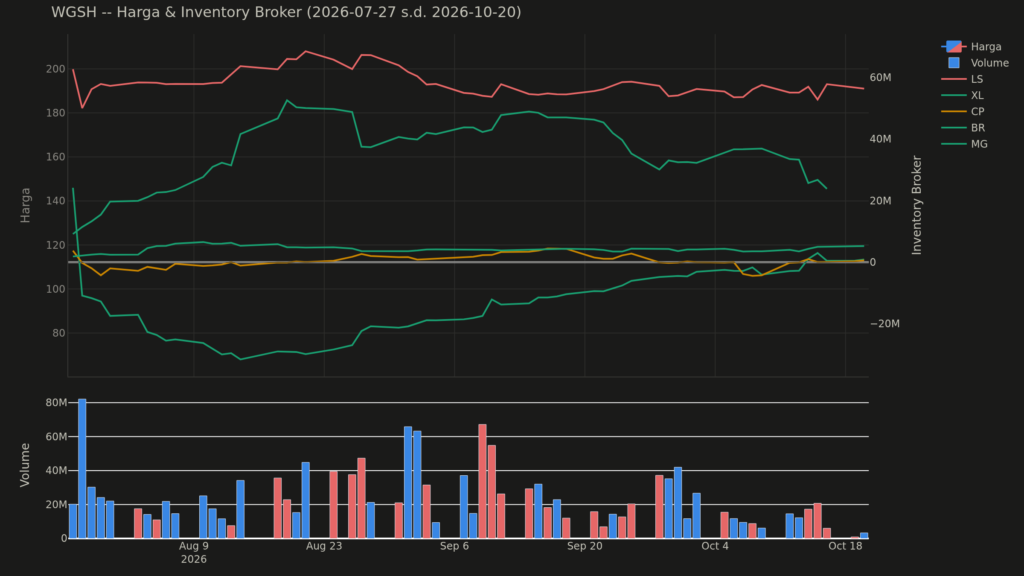The image size is (1024, 576).
Task: Click the Aug 23 date label
Action: 324,546
